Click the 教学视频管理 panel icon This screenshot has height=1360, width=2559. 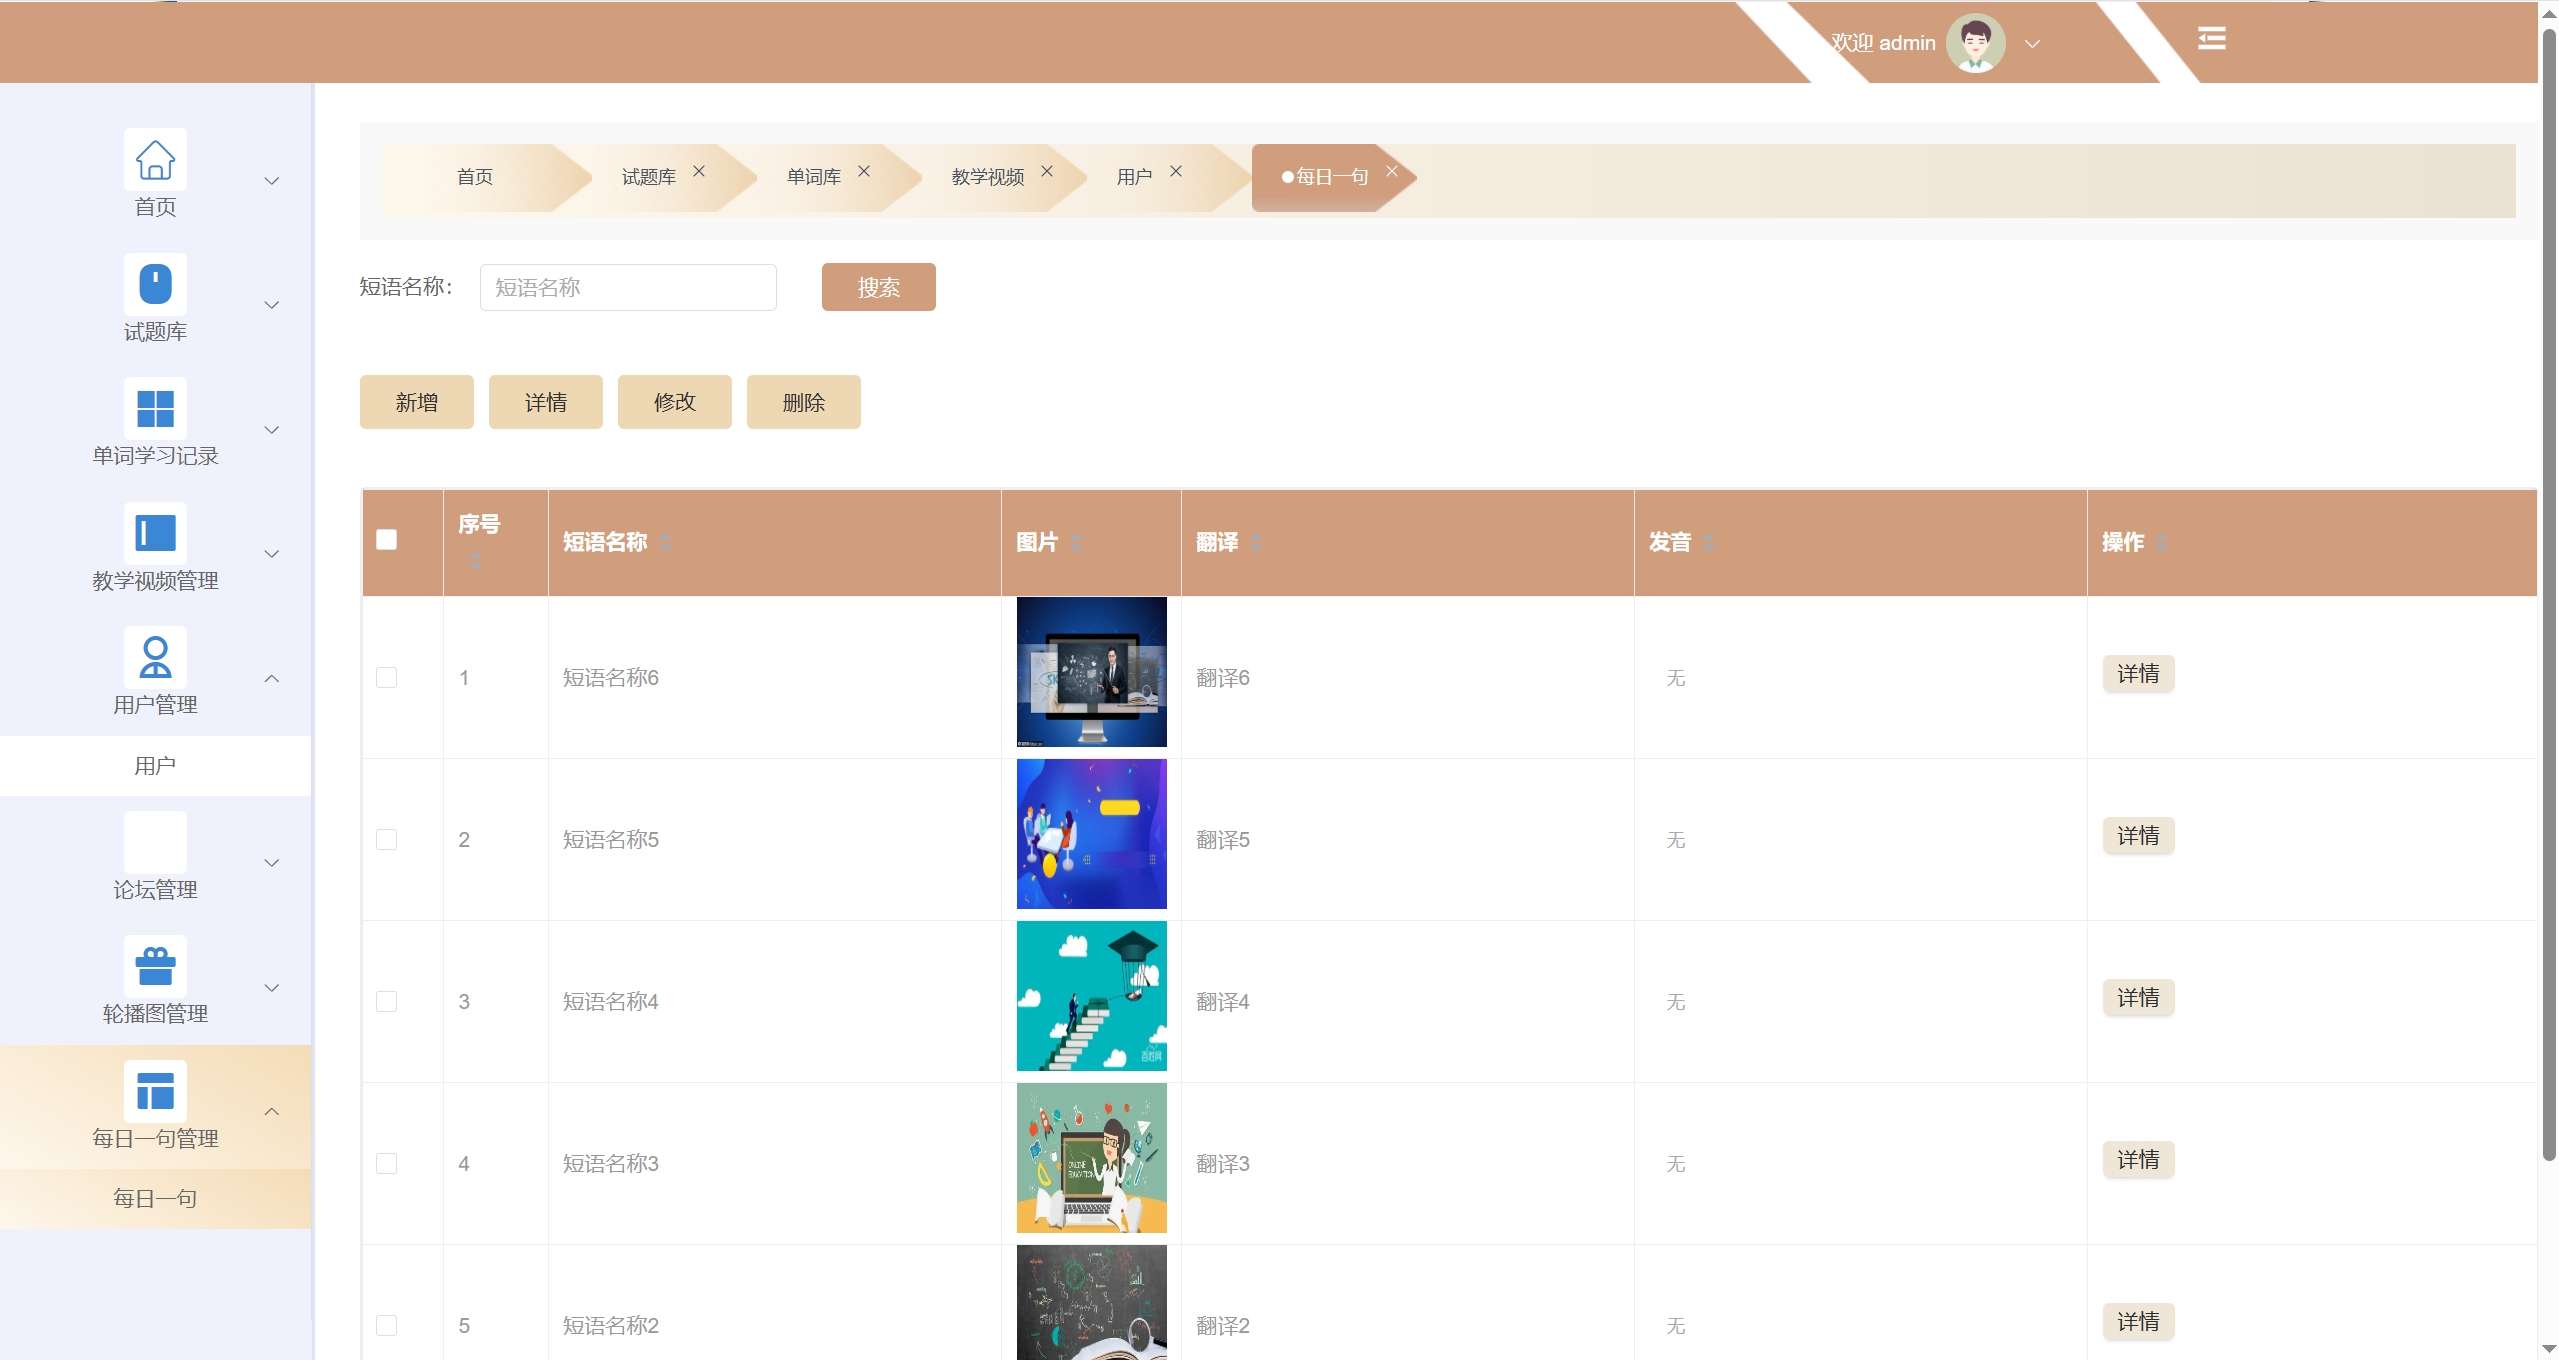click(155, 532)
